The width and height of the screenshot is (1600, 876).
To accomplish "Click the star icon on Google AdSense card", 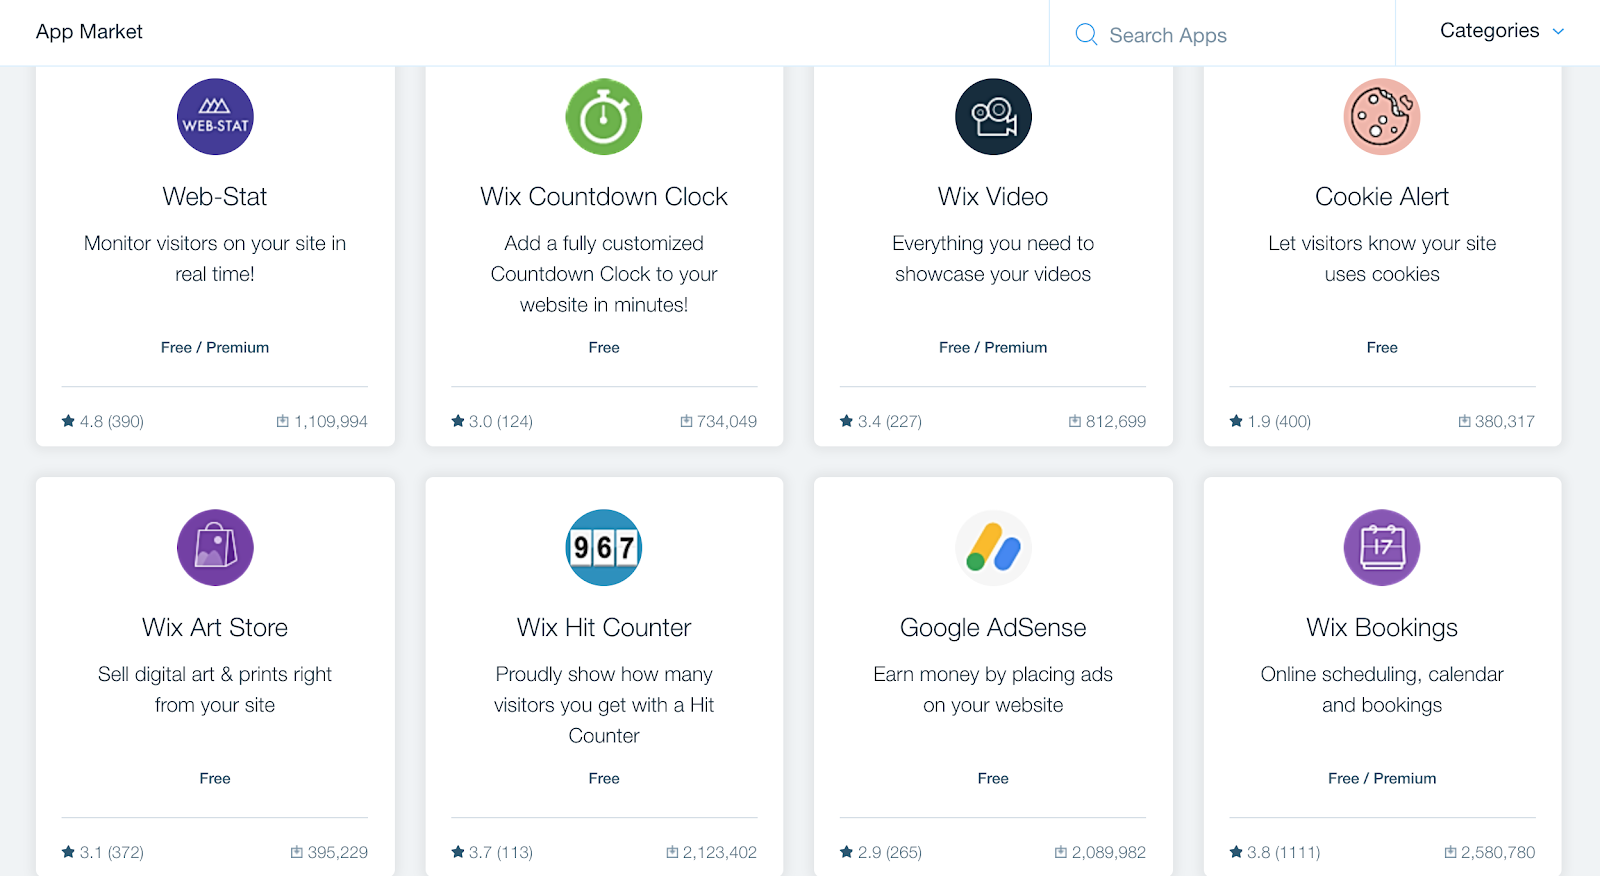I will point(847,852).
